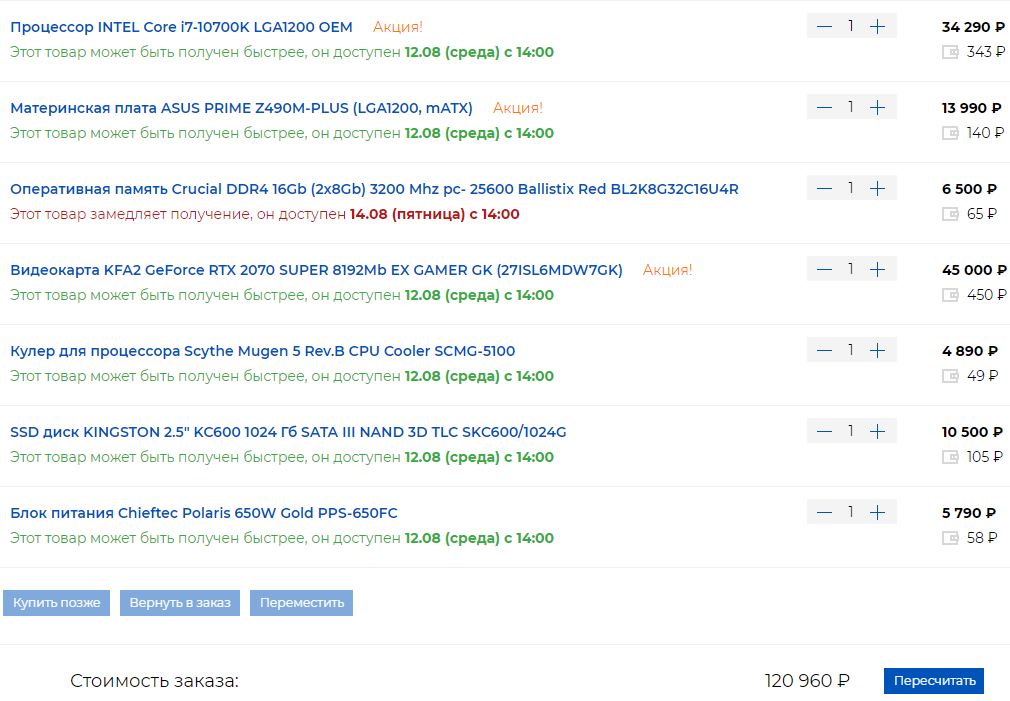The height and width of the screenshot is (701, 1010).
Task: Click green availability notice under KINGSTON SSD
Action: pos(281,457)
